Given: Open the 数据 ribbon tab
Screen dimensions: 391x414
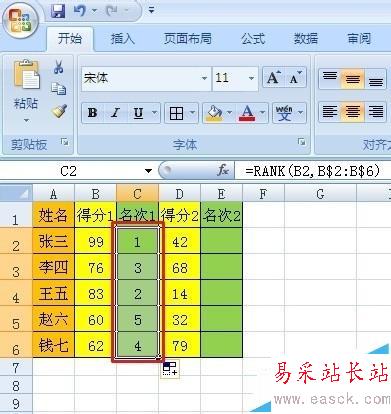Looking at the screenshot, I should click(x=306, y=39).
